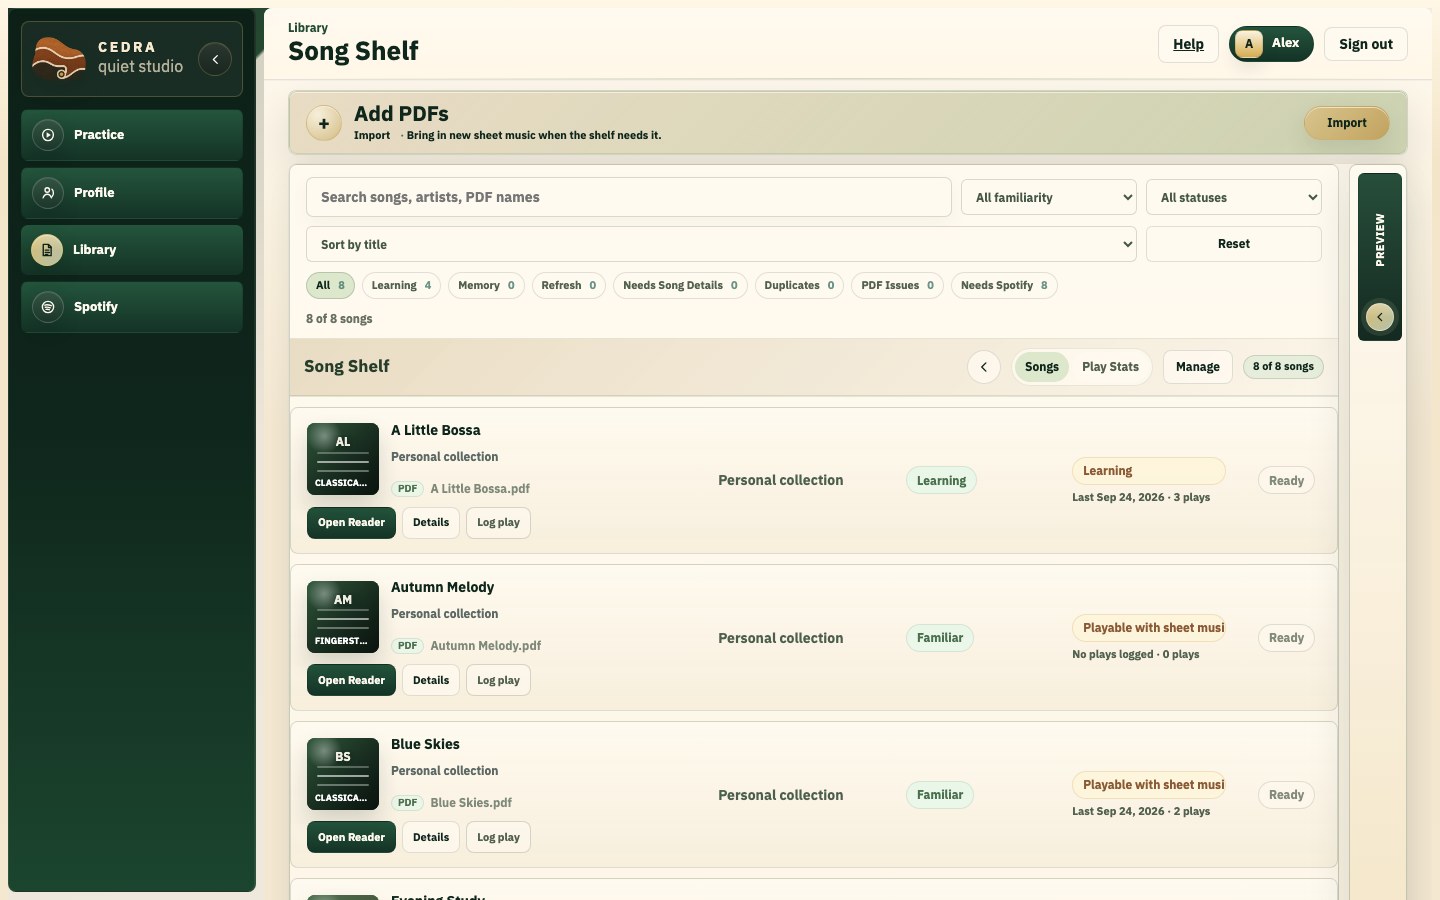1440x900 pixels.
Task: Click Ready badge on Autumn Melody row
Action: tap(1286, 638)
